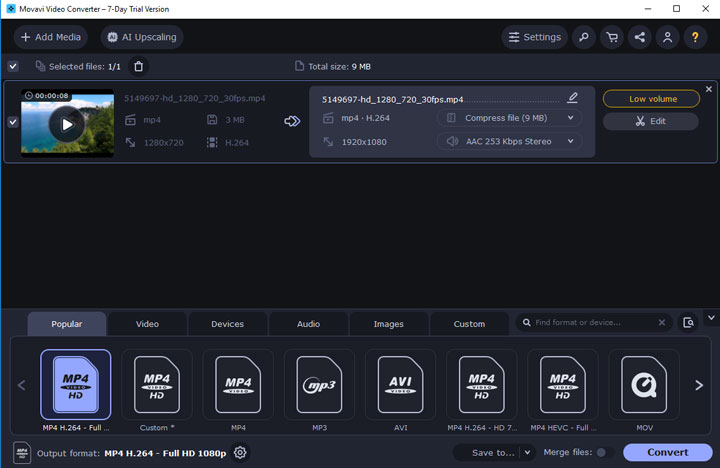Click the Find format or device search field
This screenshot has width=720, height=468.
[590, 323]
